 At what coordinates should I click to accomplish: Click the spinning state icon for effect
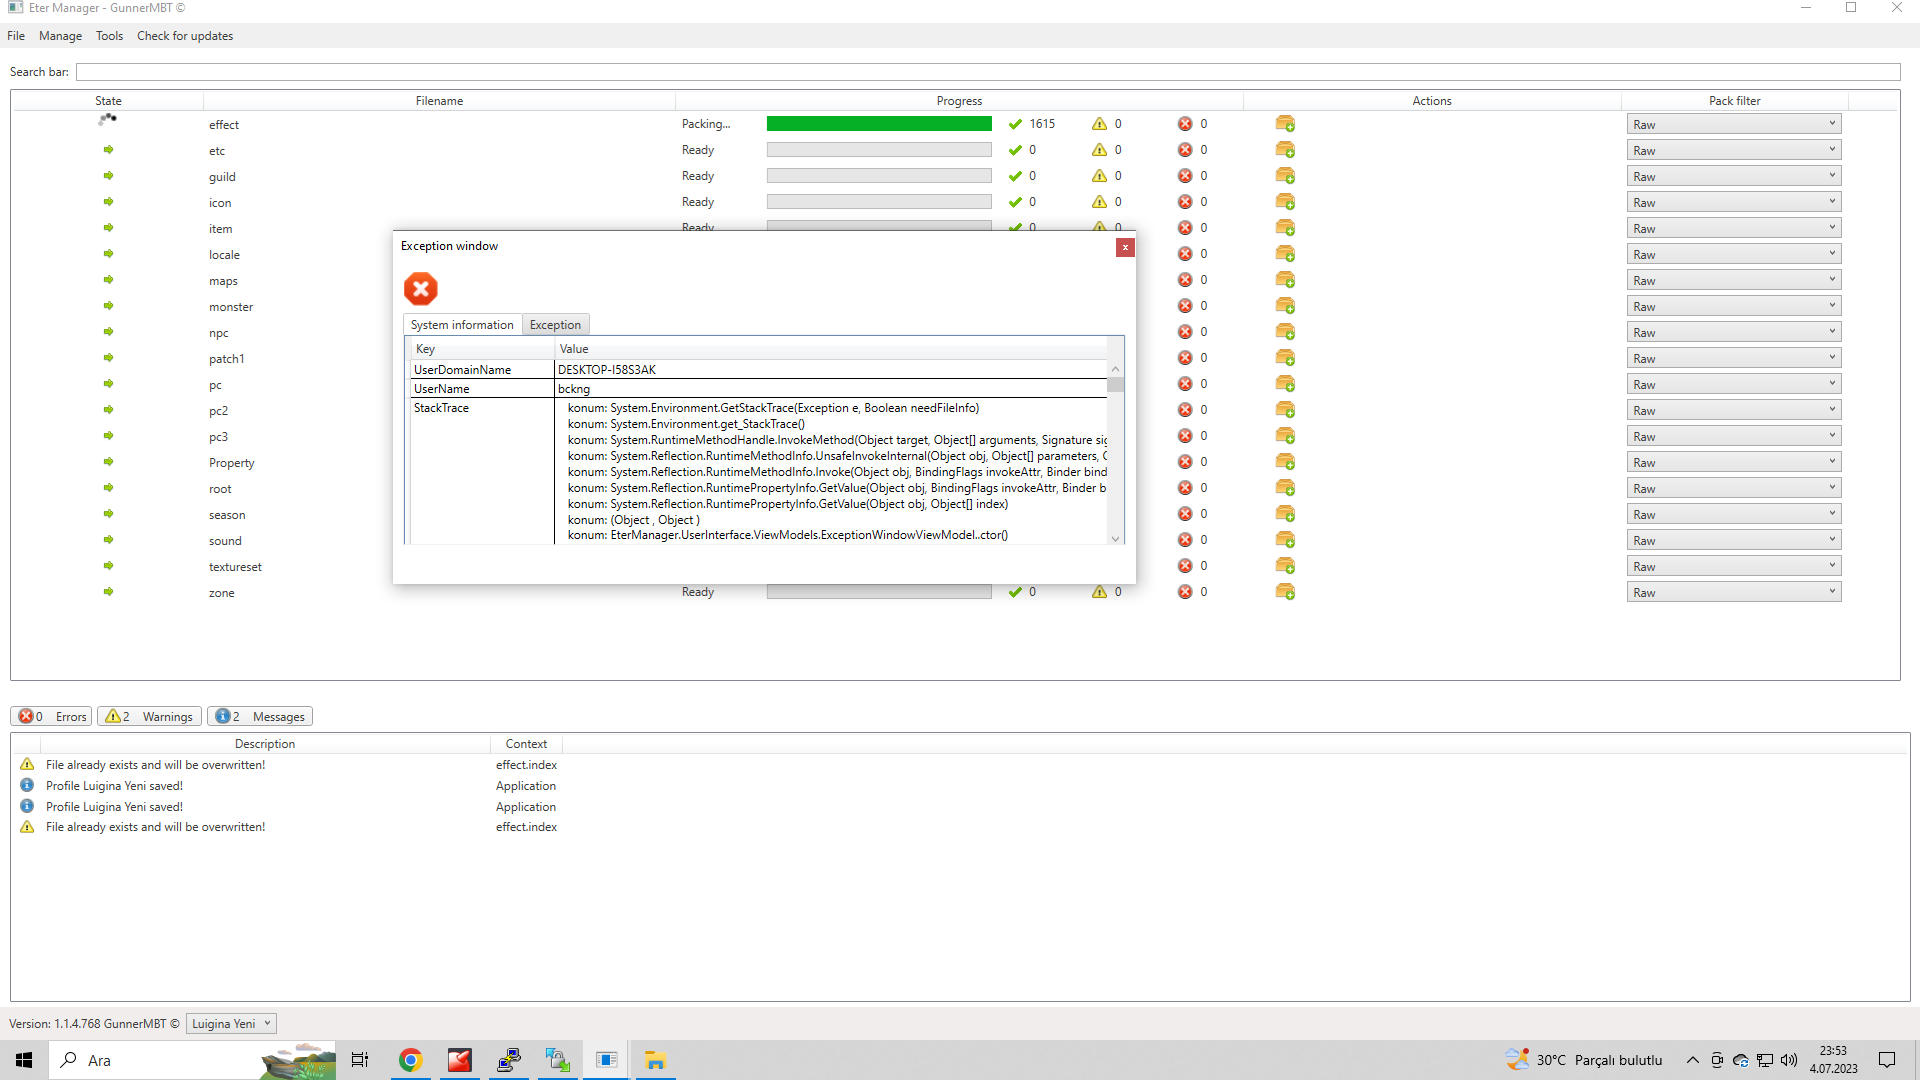(108, 120)
